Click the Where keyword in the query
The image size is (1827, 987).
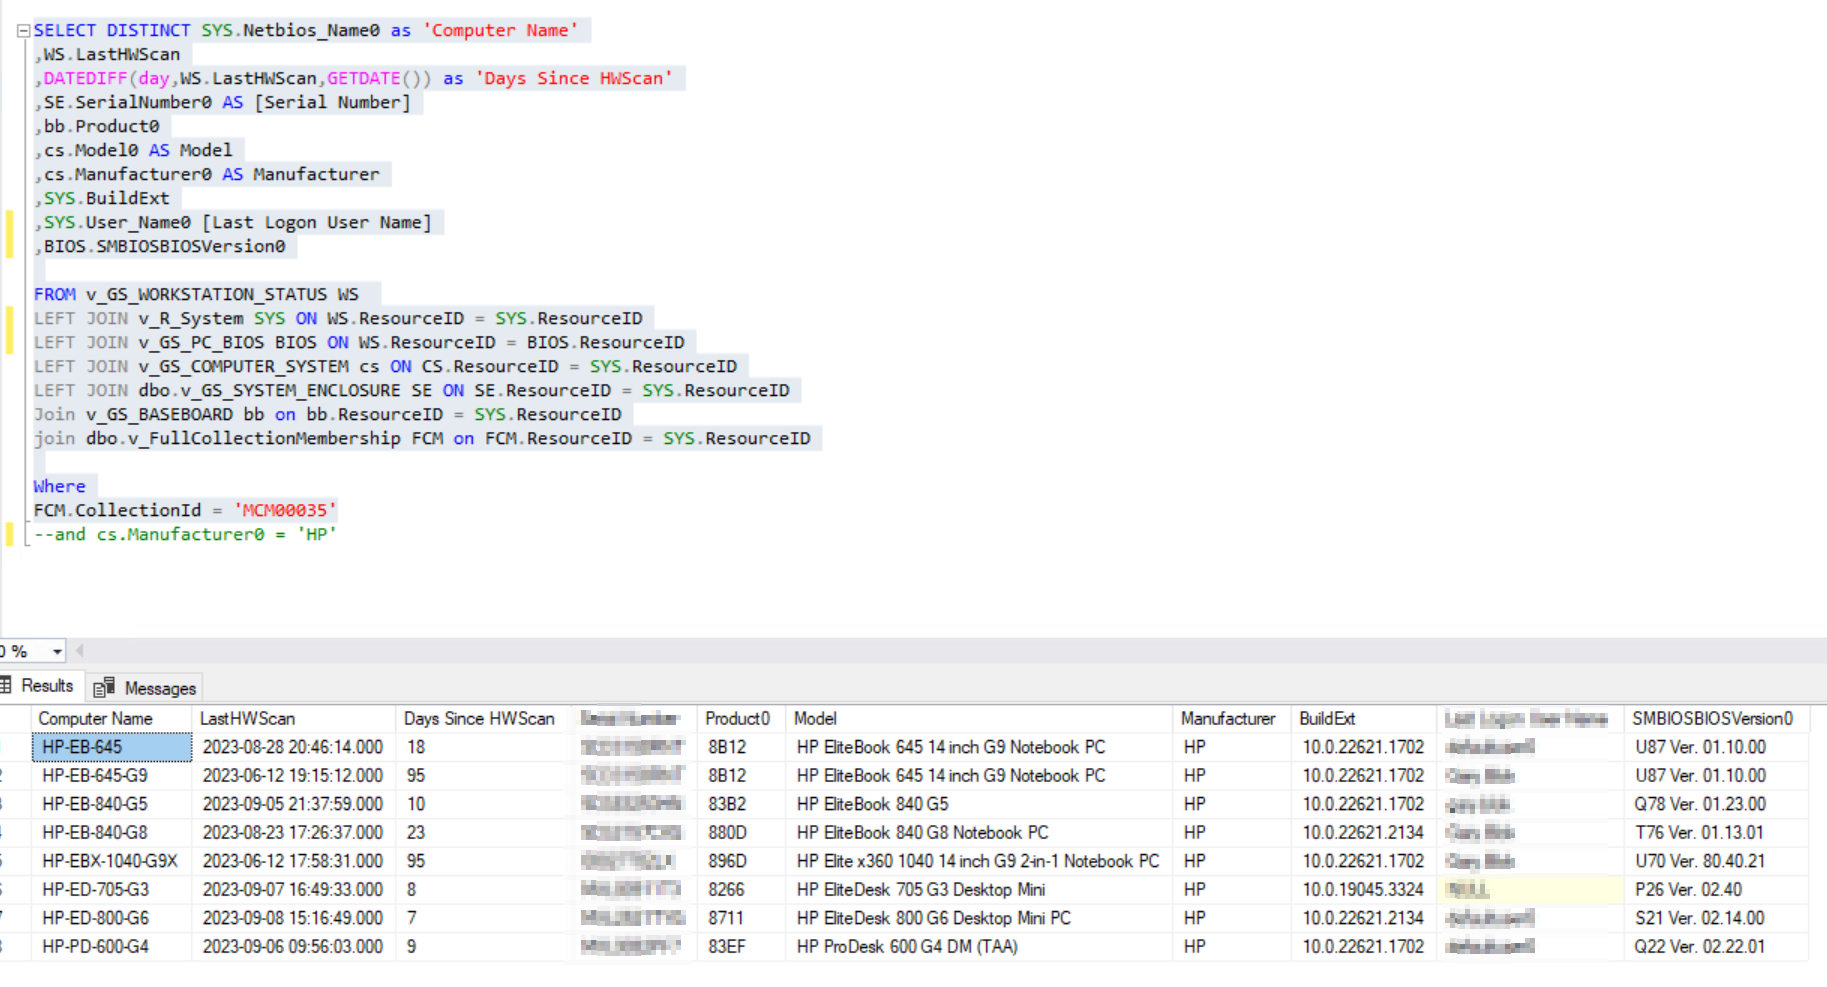click(59, 487)
